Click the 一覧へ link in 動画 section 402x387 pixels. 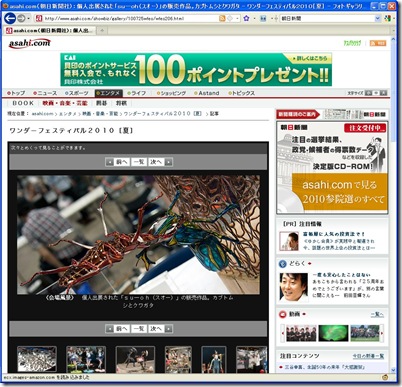377,314
